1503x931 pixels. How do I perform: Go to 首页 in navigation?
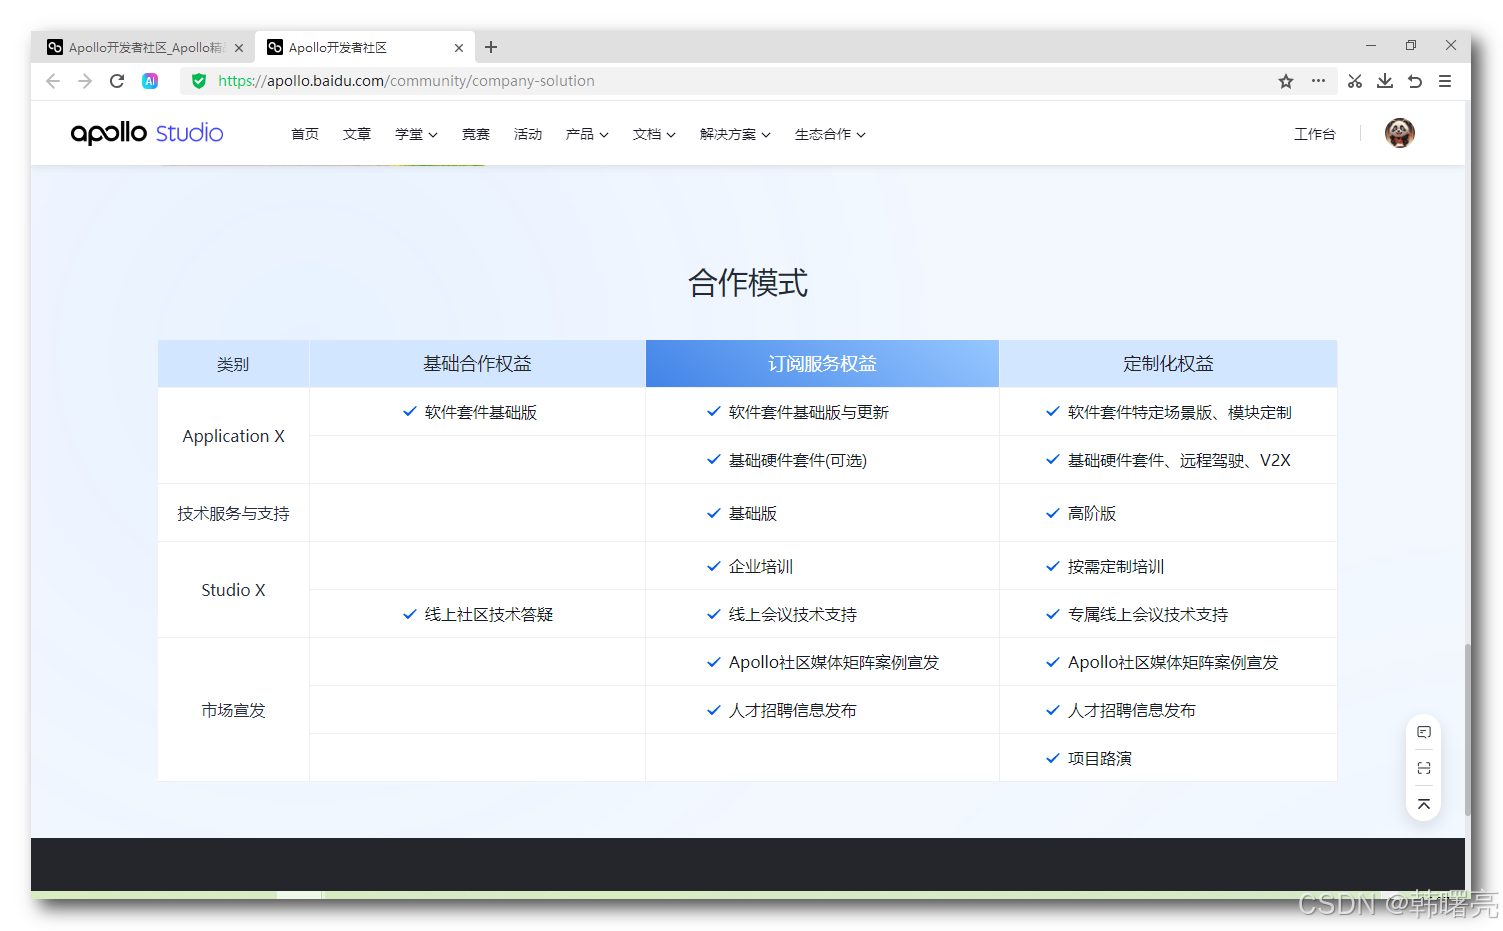tap(305, 134)
